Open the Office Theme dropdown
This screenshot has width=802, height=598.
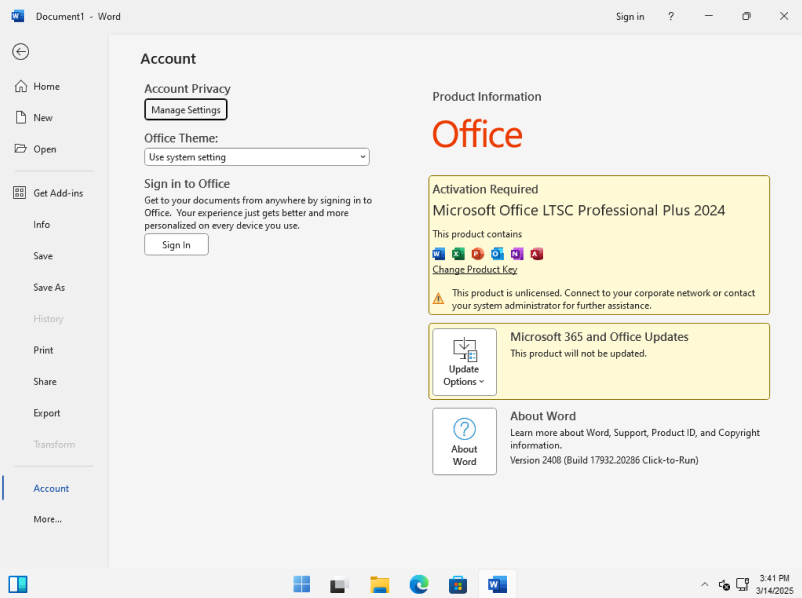pyautogui.click(x=257, y=157)
